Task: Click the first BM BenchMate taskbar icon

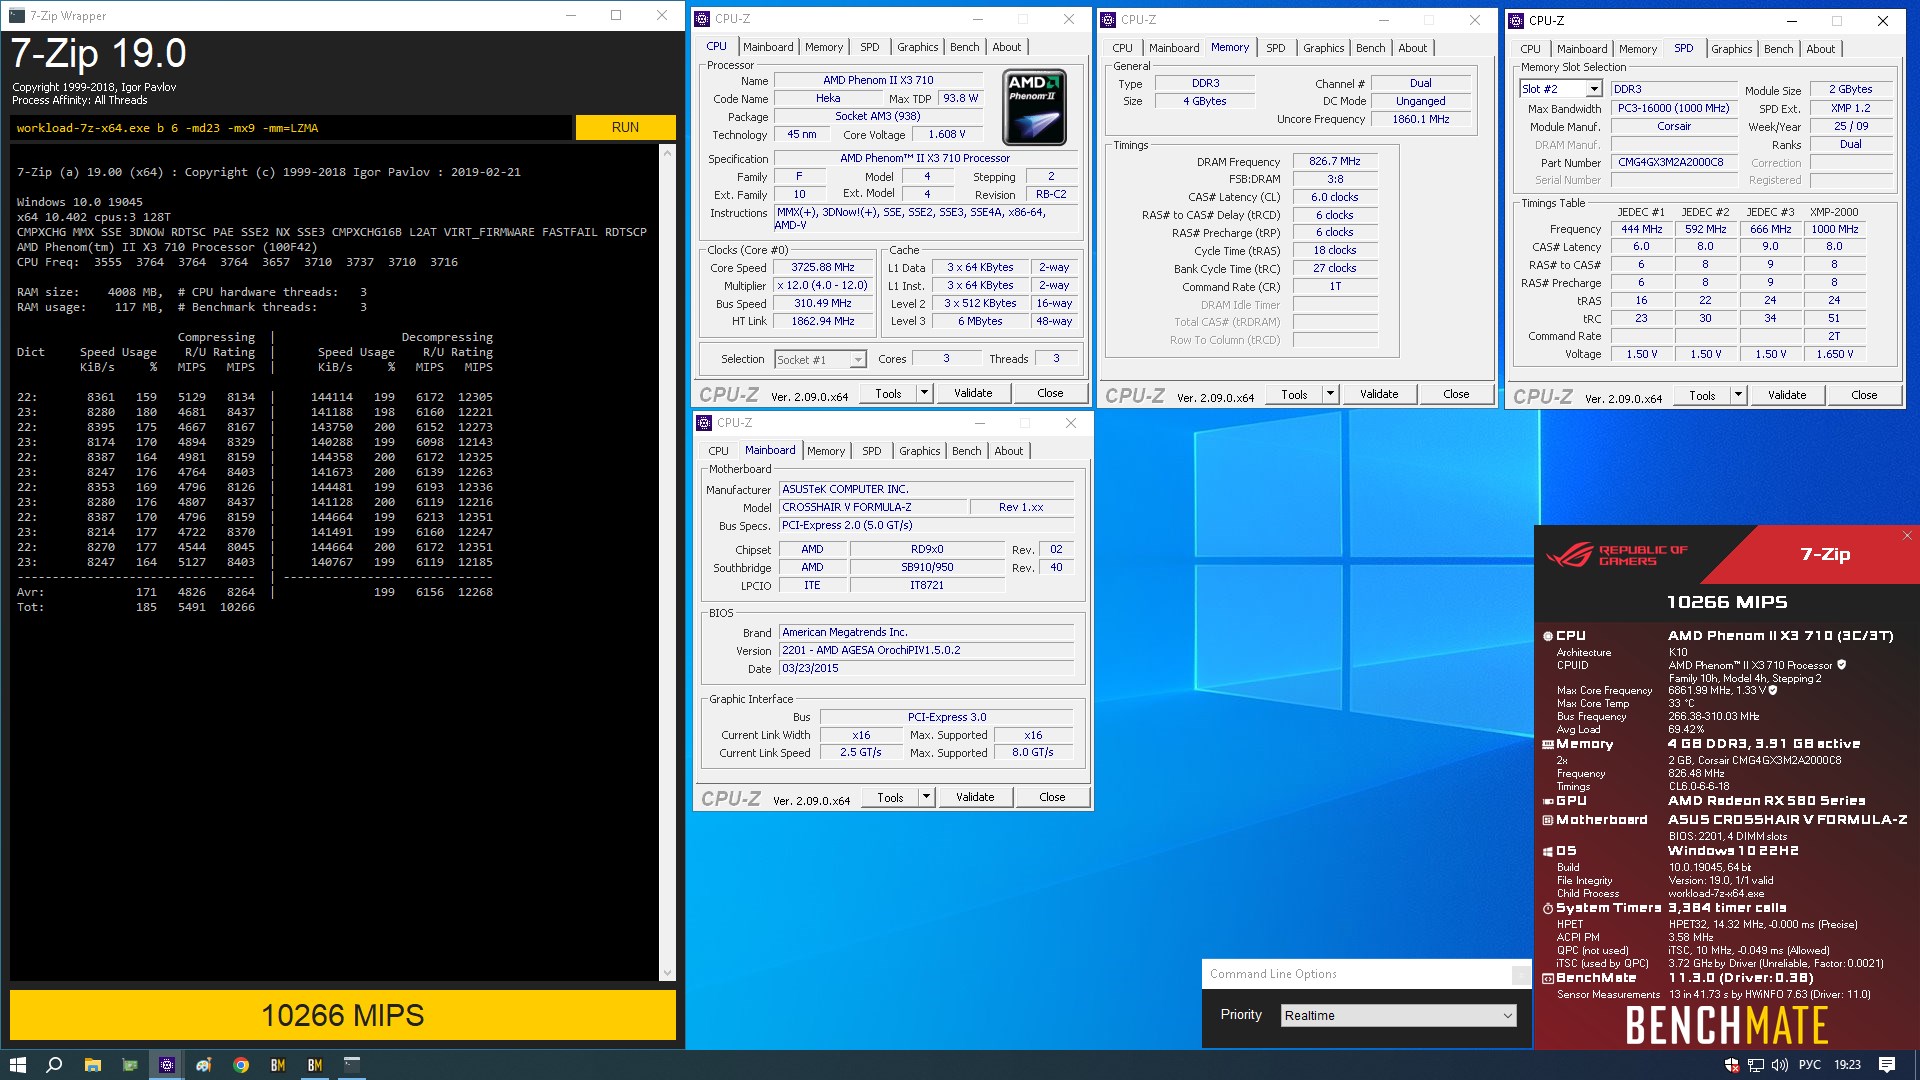Action: click(278, 1065)
